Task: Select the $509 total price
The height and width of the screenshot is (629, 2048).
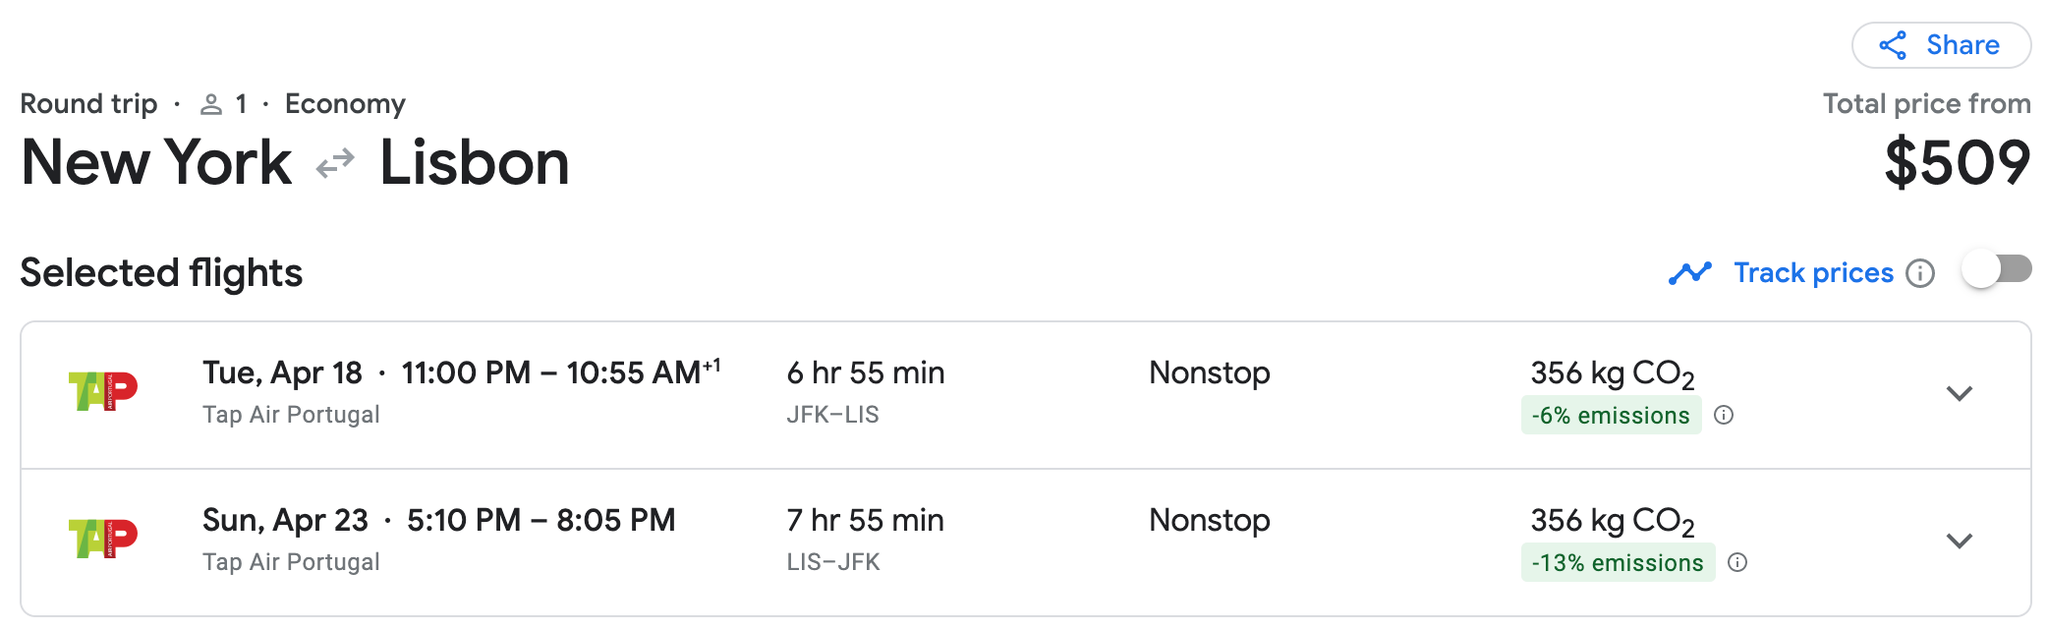Action: pos(1957,163)
